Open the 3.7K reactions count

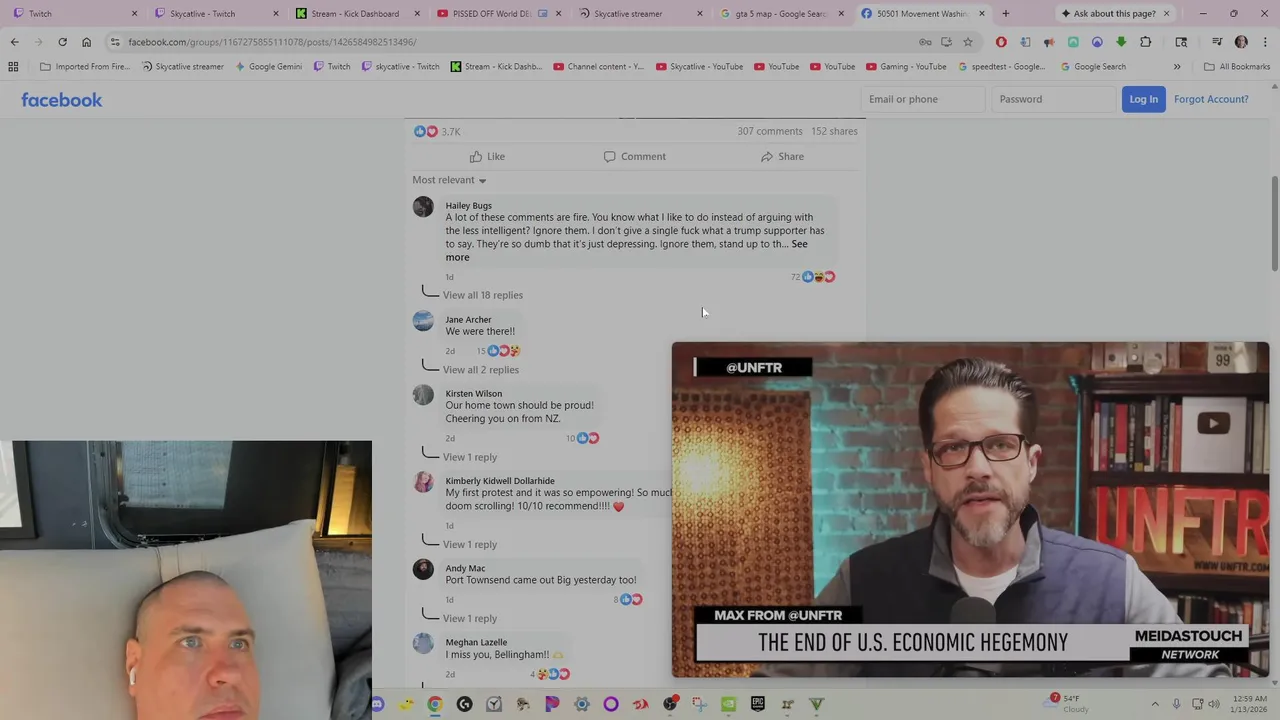point(451,131)
